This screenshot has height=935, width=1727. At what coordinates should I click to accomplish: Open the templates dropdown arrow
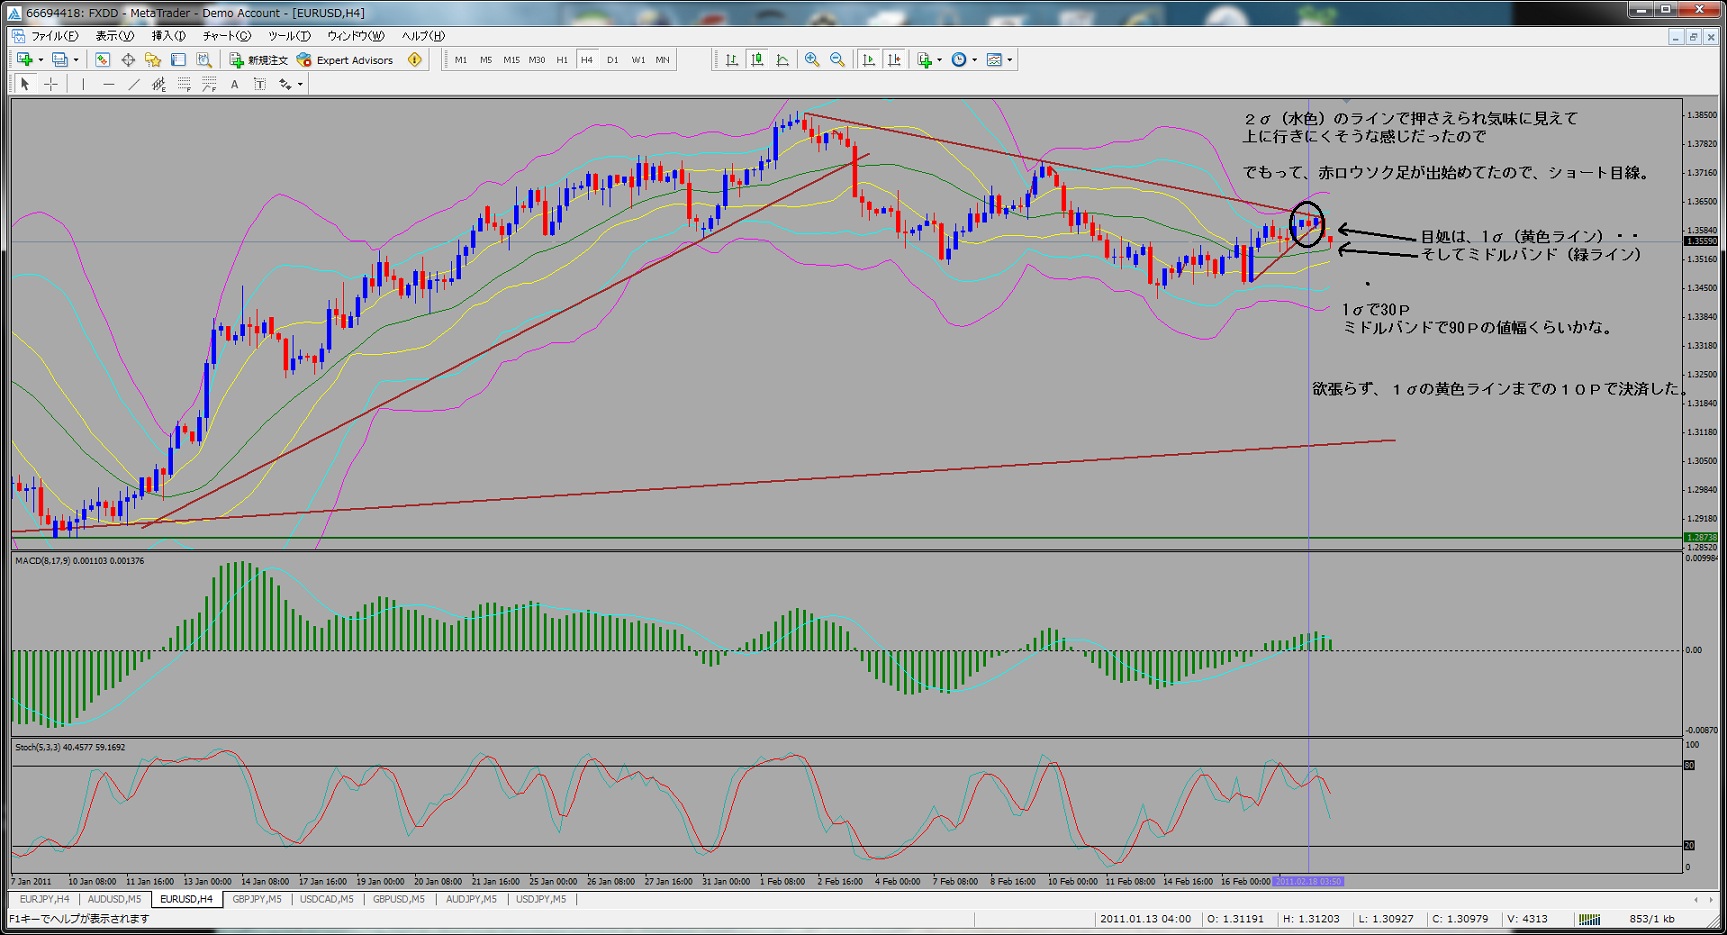[1010, 60]
